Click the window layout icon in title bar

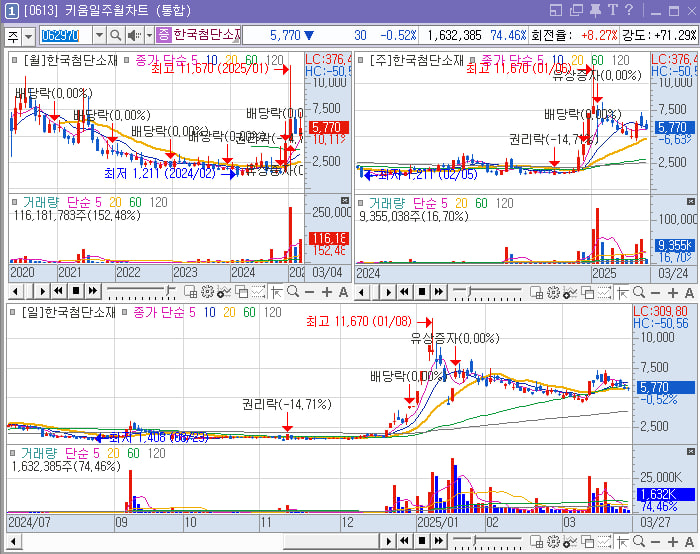click(556, 10)
